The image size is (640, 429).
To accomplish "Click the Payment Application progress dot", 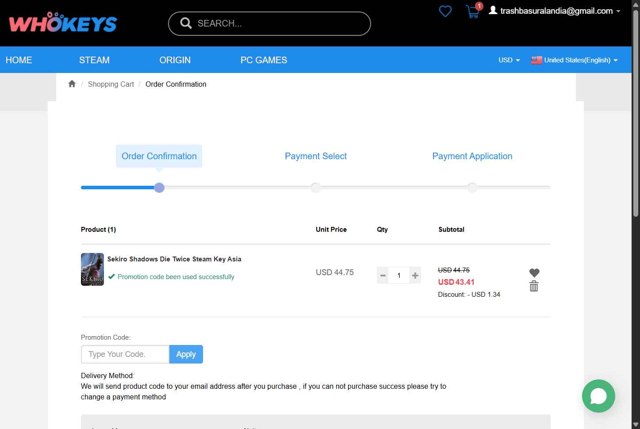I will [472, 187].
